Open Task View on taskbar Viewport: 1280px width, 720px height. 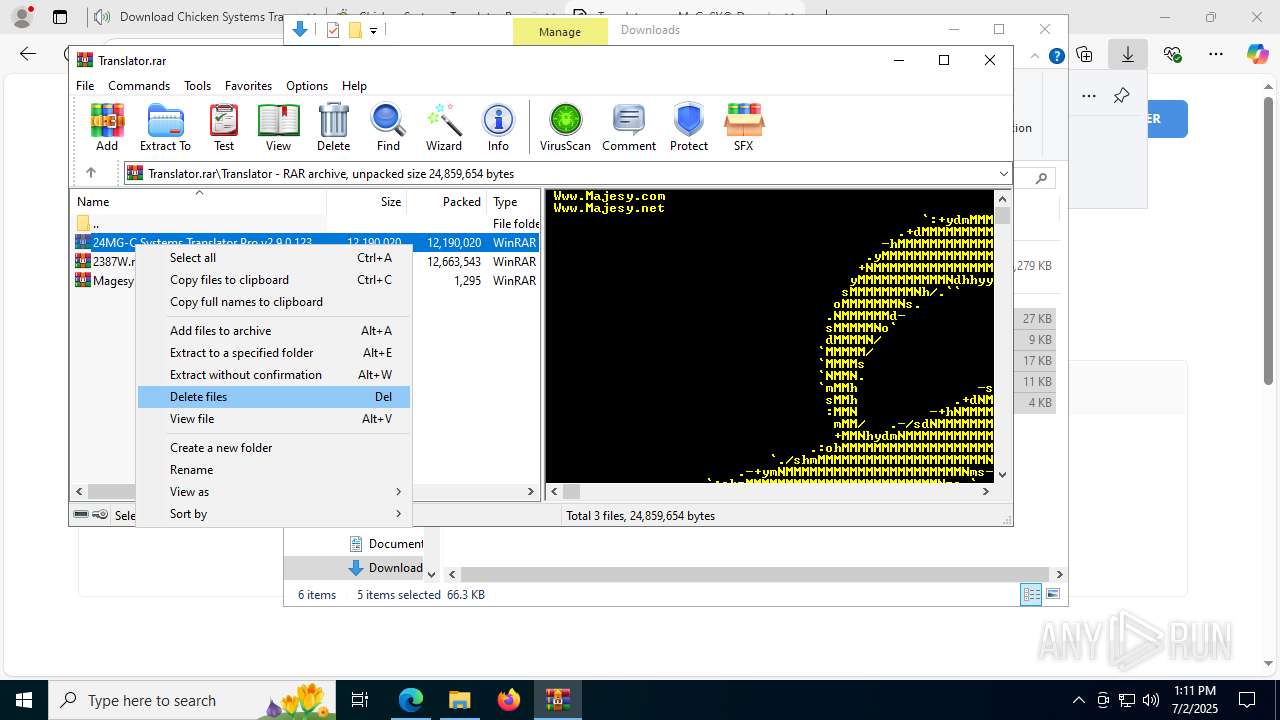point(360,700)
